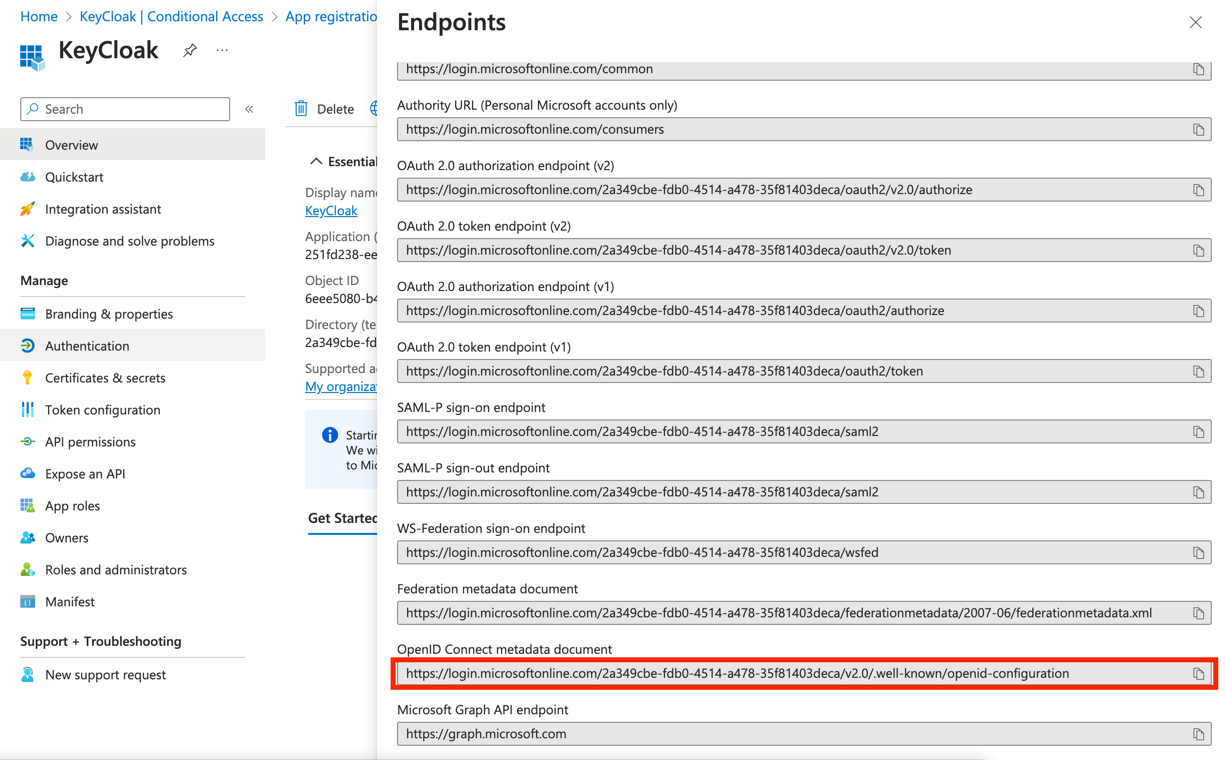Copy the Federation metadata document URL
1225x760 pixels.
1199,612
